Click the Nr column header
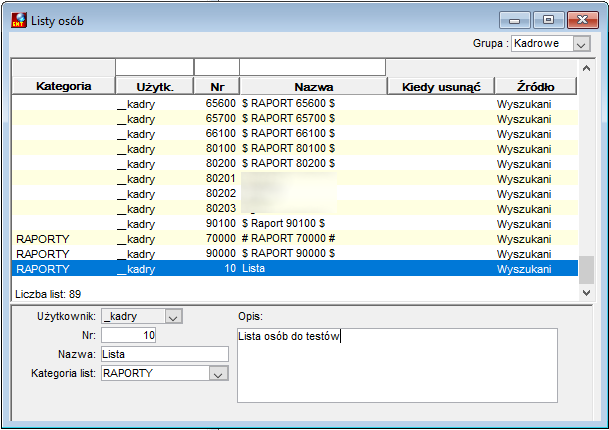609x430 pixels. click(x=217, y=86)
